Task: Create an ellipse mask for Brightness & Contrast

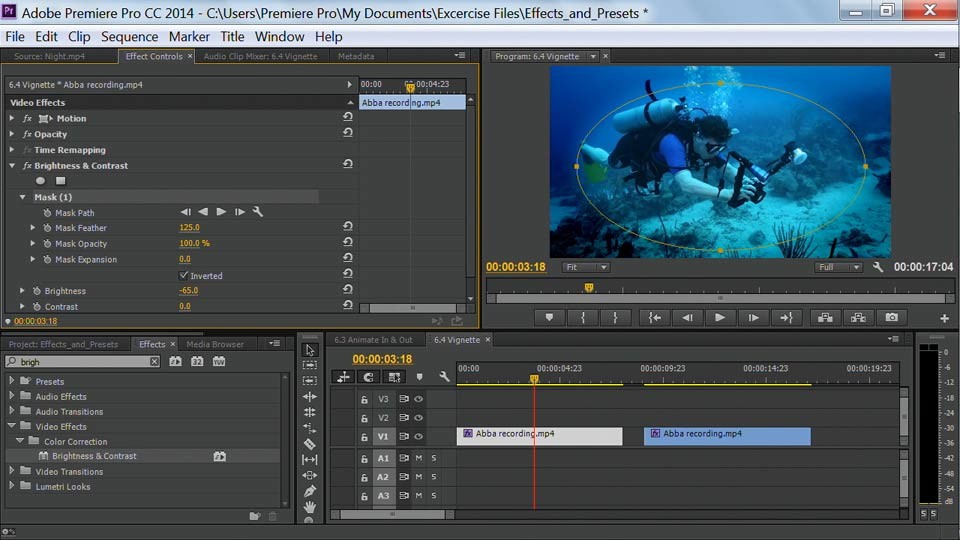Action: coord(40,181)
